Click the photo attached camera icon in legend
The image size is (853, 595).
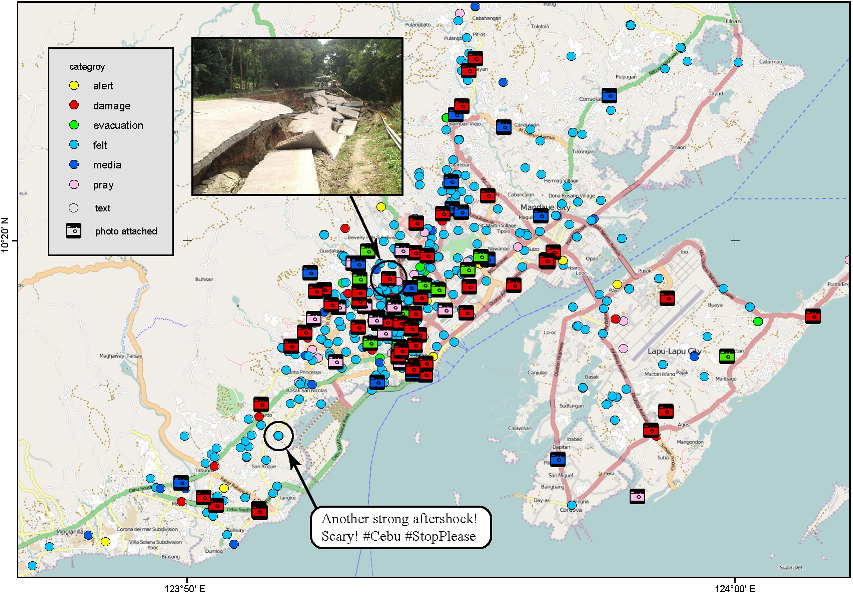[73, 231]
